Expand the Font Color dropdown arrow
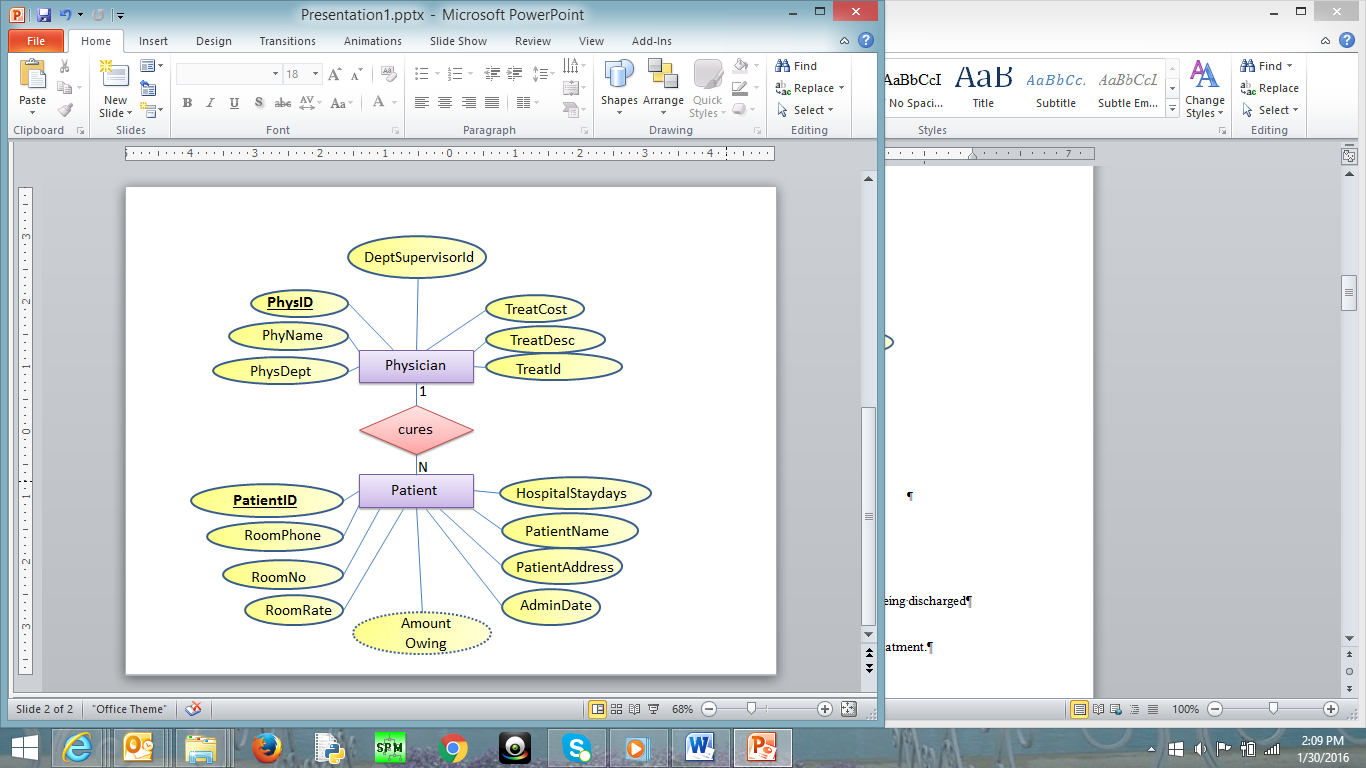Viewport: 1366px width, 768px height. 394,103
